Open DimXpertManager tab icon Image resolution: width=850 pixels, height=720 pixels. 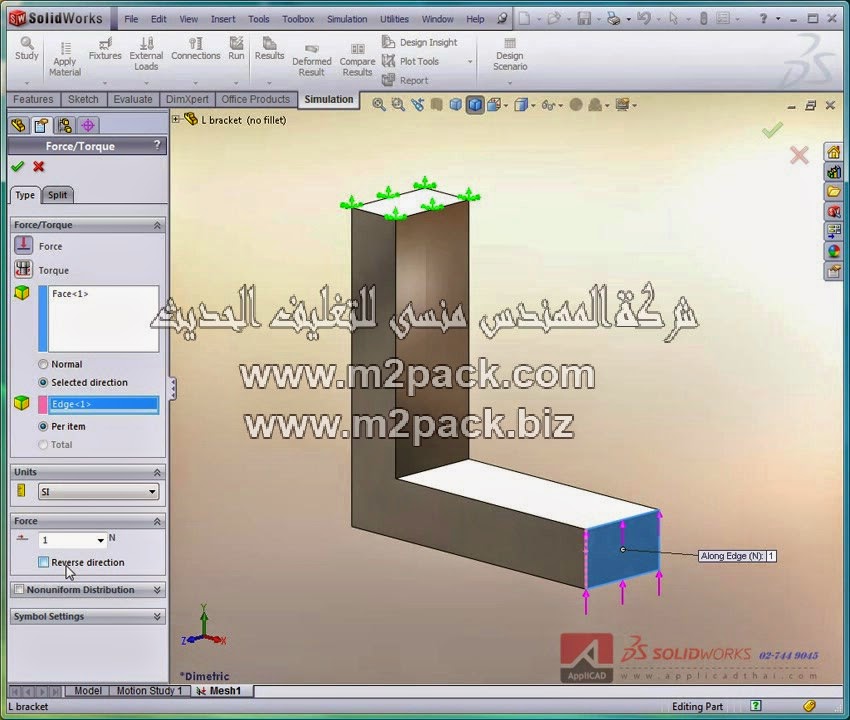[88, 125]
